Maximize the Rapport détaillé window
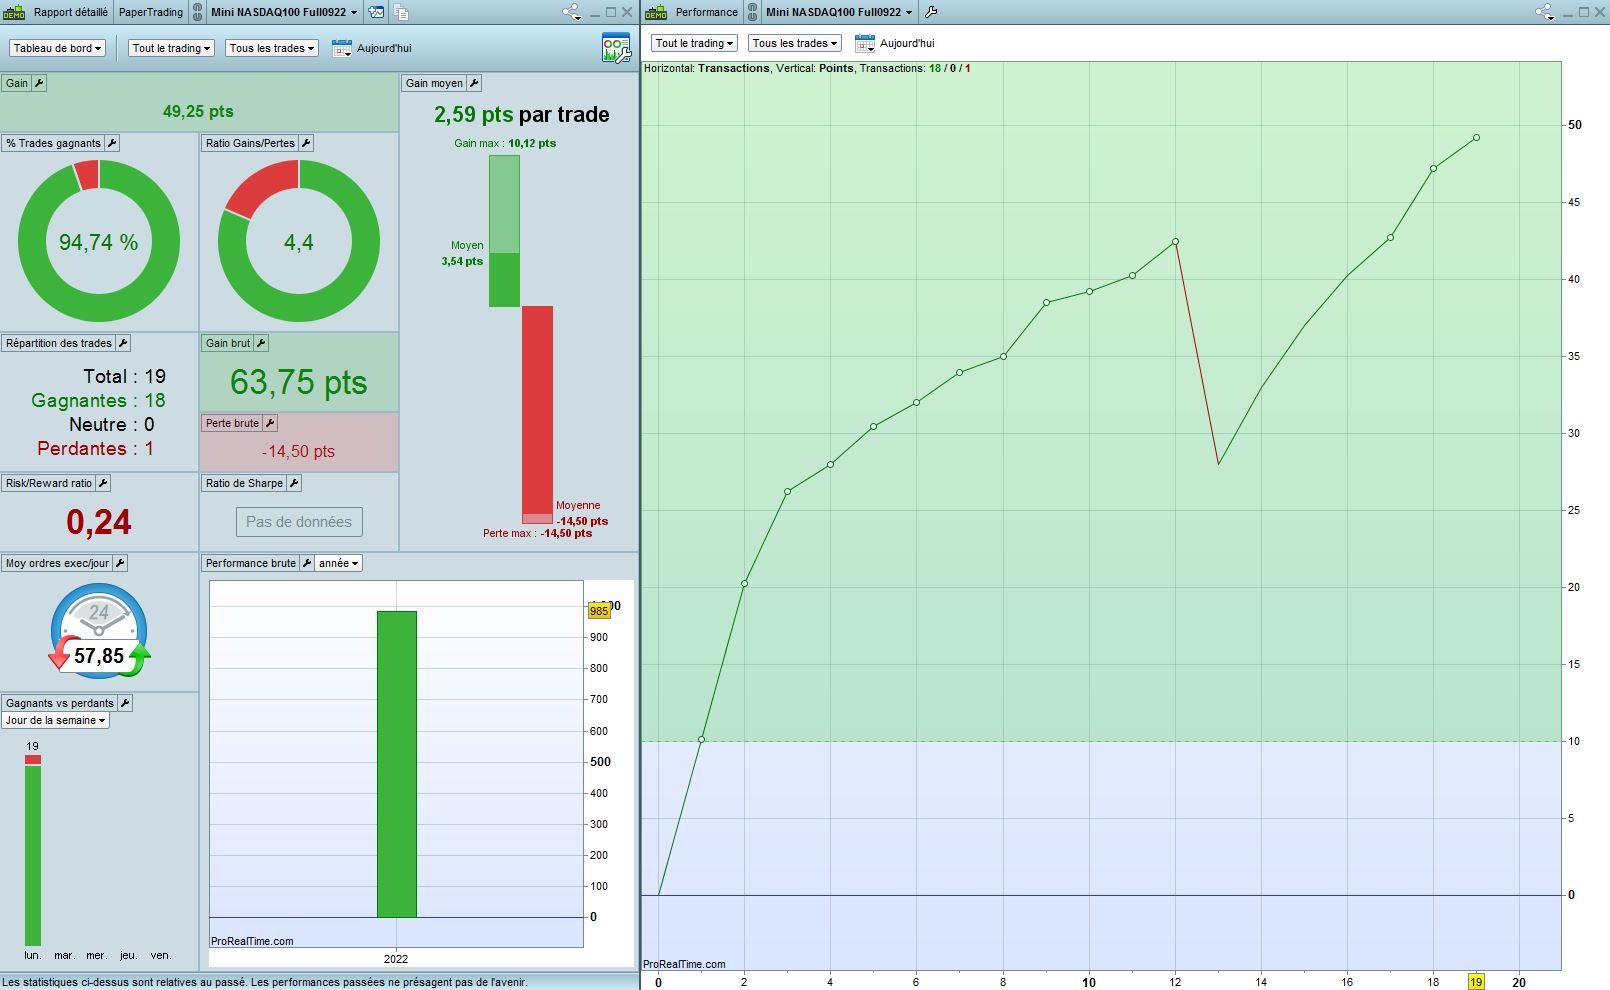This screenshot has width=1610, height=990. pyautogui.click(x=611, y=12)
